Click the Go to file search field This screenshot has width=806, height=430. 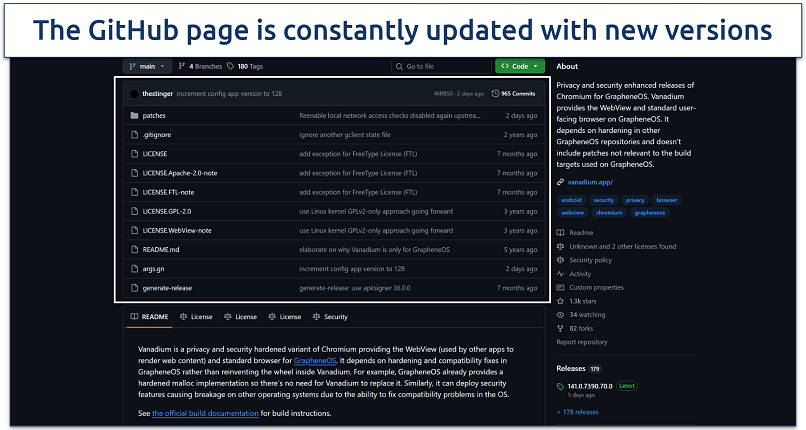(438, 66)
